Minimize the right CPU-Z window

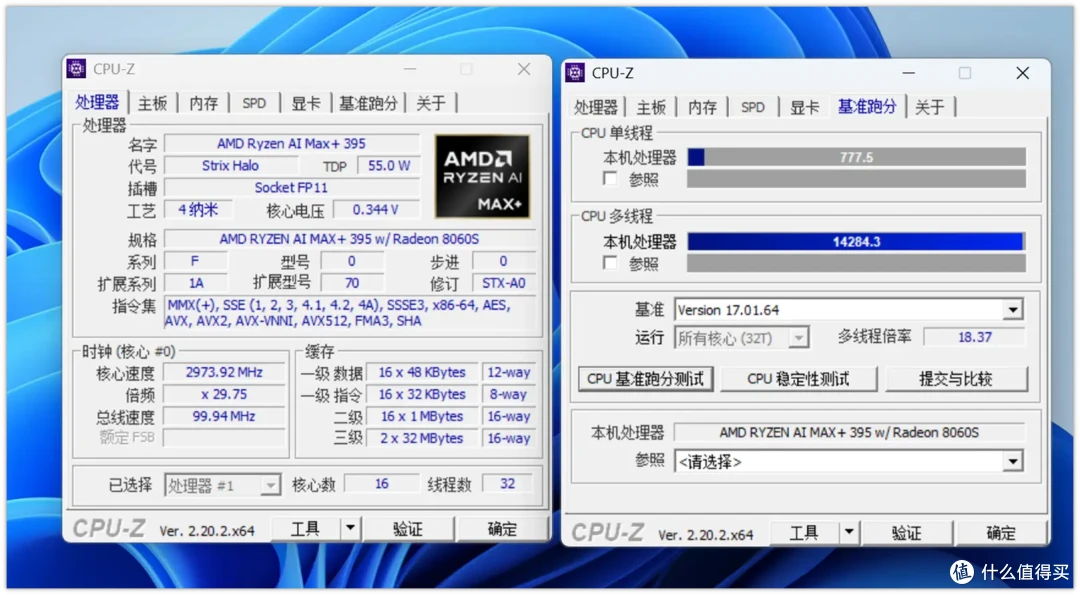pos(908,73)
